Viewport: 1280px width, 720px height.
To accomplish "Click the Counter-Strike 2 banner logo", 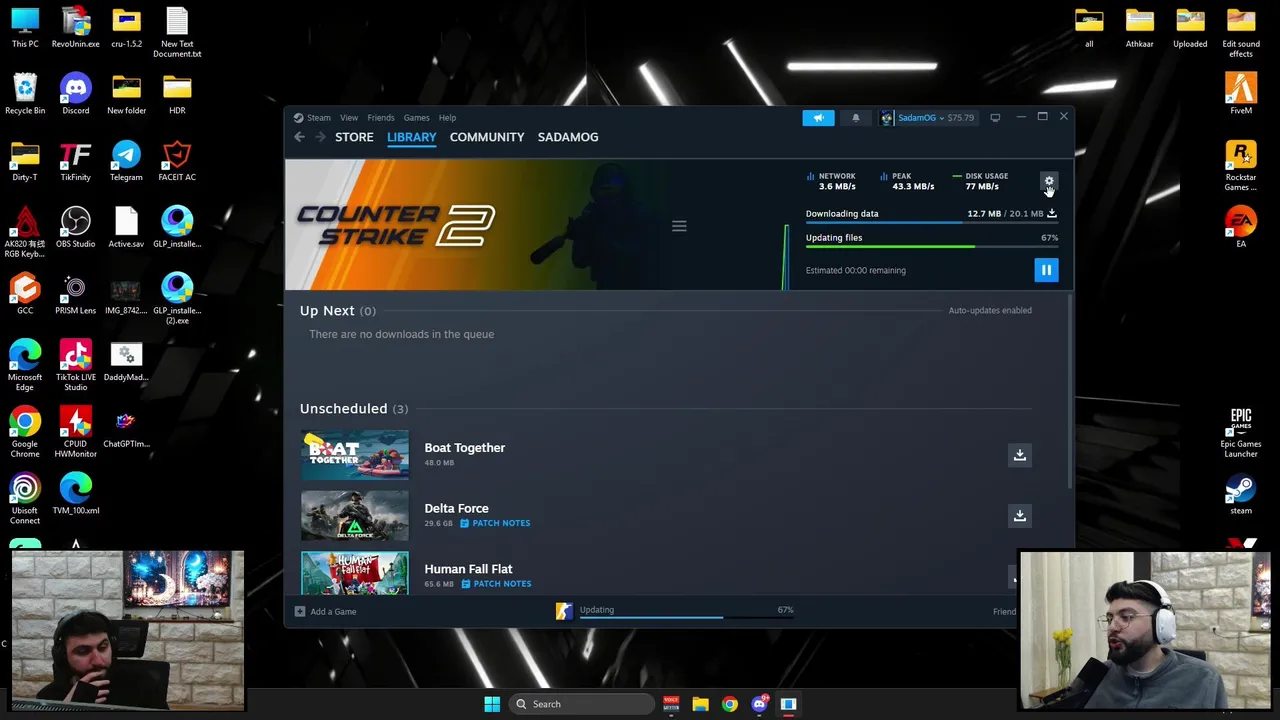I will click(x=396, y=225).
